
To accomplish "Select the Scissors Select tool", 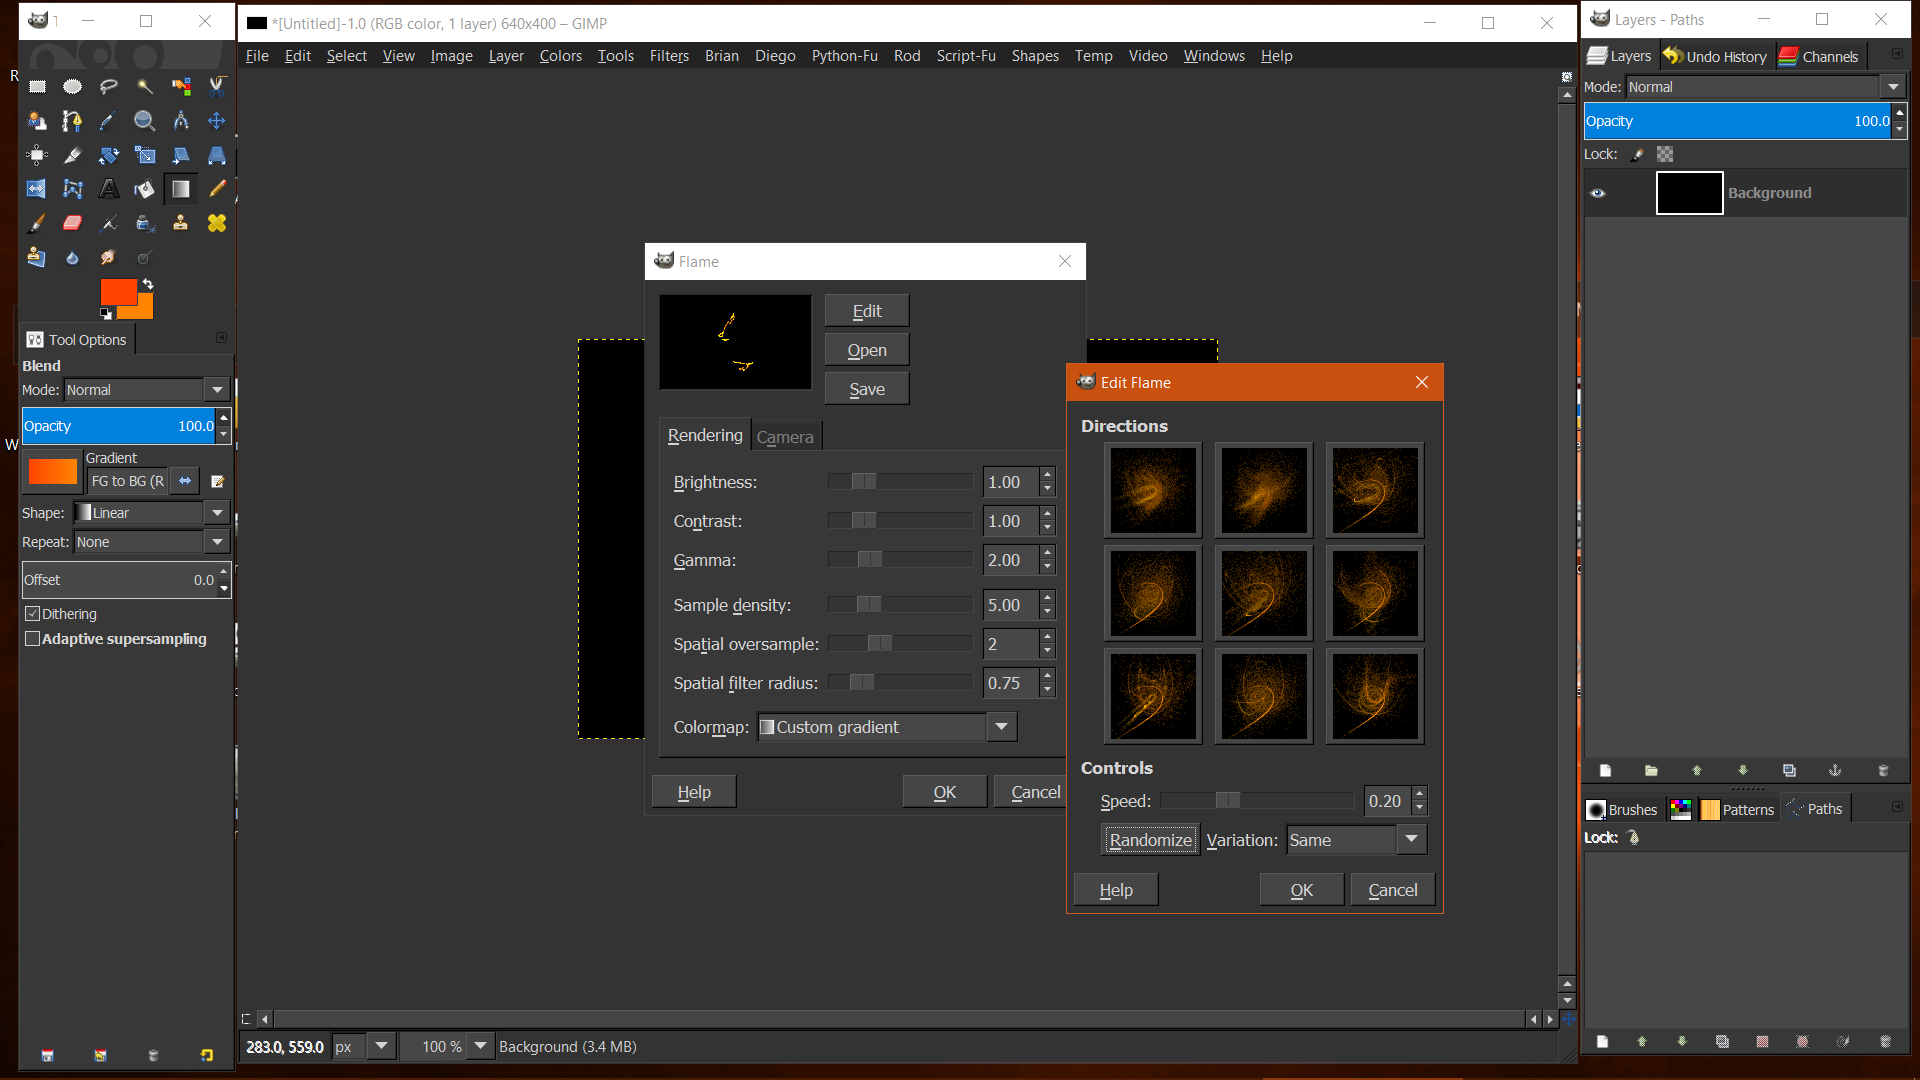I will coord(217,87).
